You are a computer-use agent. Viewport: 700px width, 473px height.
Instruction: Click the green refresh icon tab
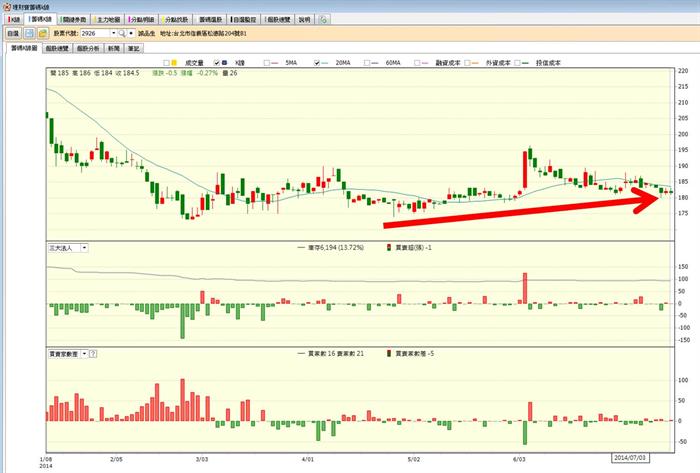pyautogui.click(x=323, y=20)
